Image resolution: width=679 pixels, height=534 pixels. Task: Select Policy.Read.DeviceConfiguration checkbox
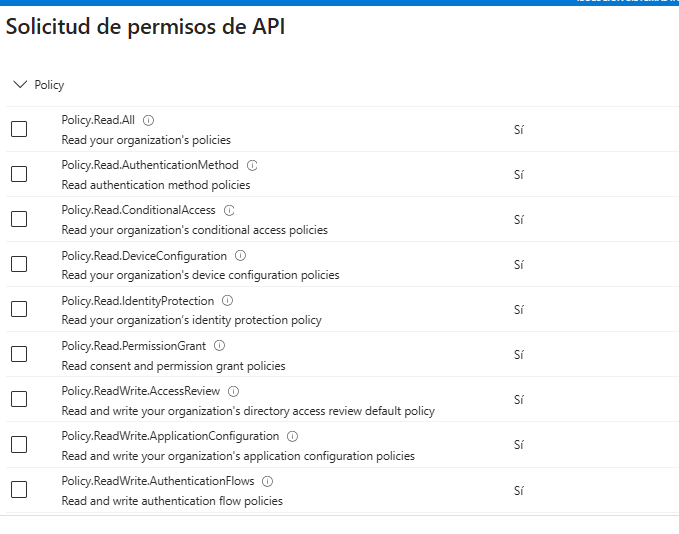pos(19,264)
